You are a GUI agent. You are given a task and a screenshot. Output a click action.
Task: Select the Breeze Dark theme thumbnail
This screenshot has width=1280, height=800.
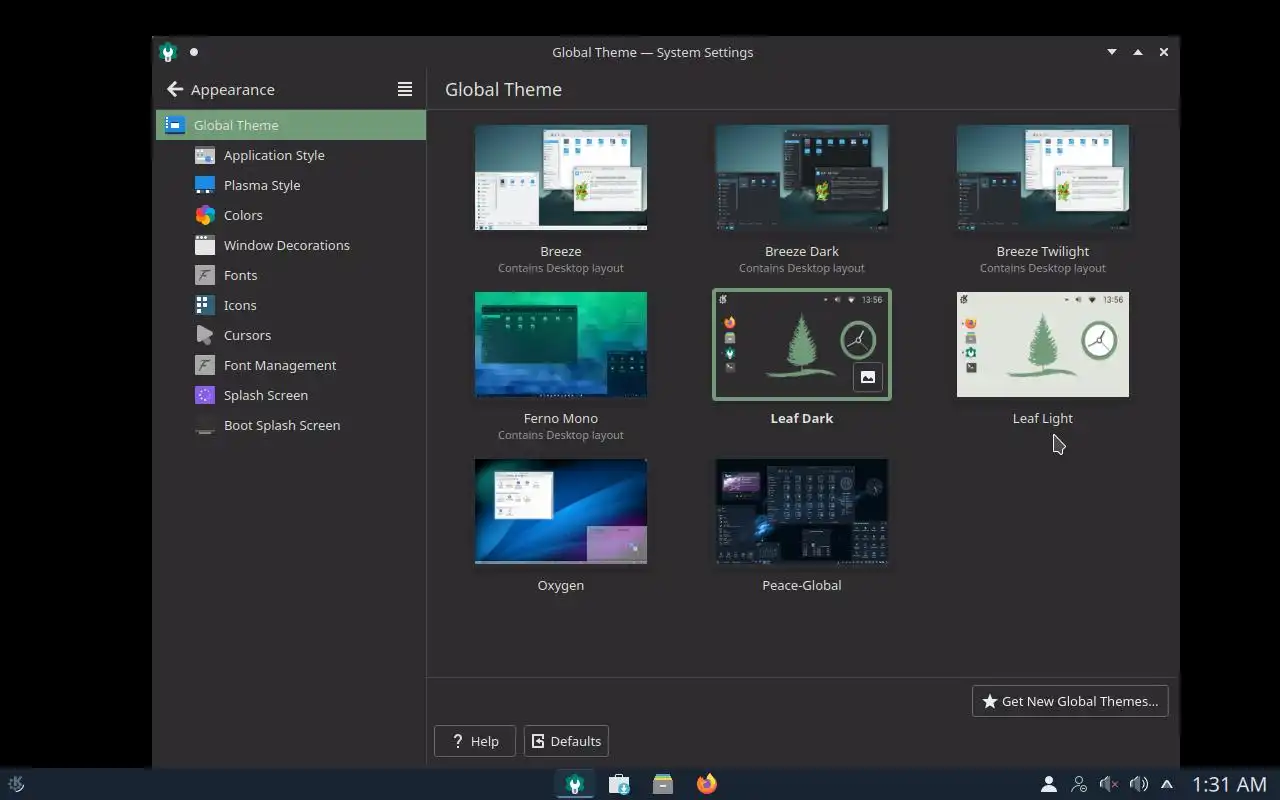(x=802, y=178)
